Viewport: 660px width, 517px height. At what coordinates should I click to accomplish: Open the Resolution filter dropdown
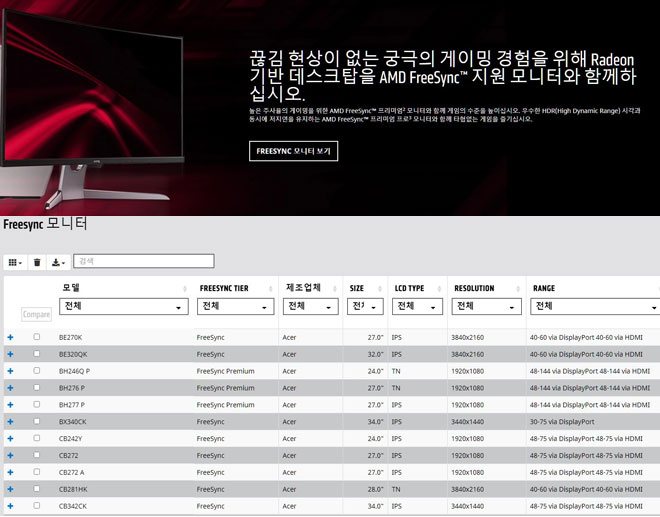coord(487,306)
